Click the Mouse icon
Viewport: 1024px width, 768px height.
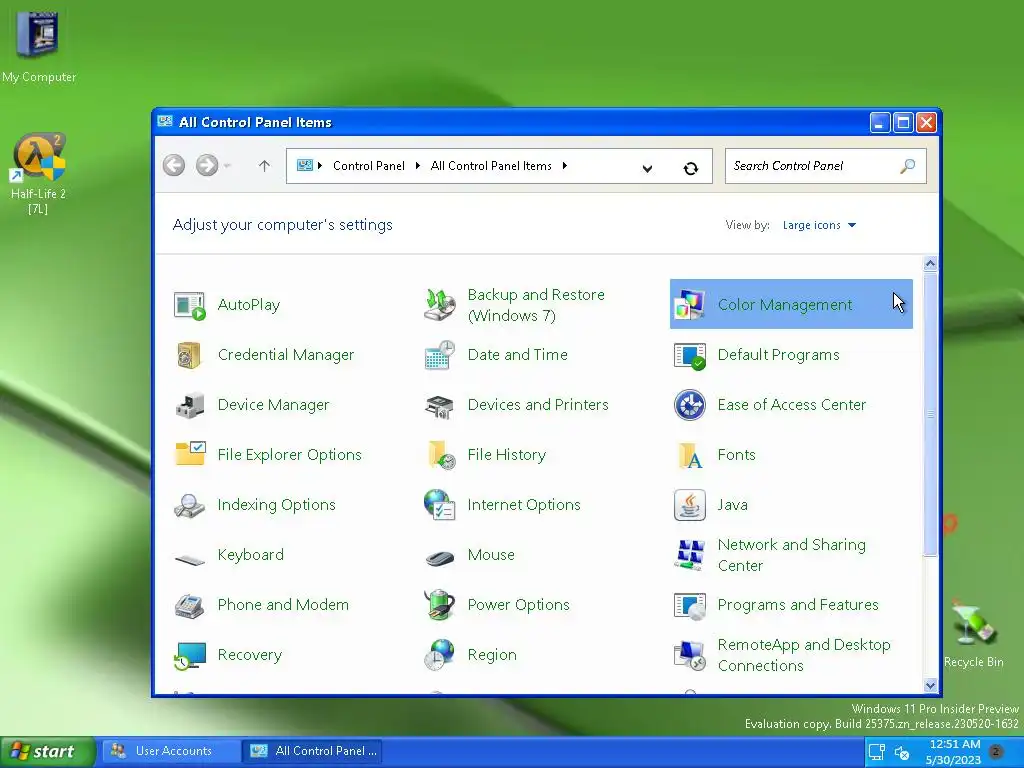[440, 558]
